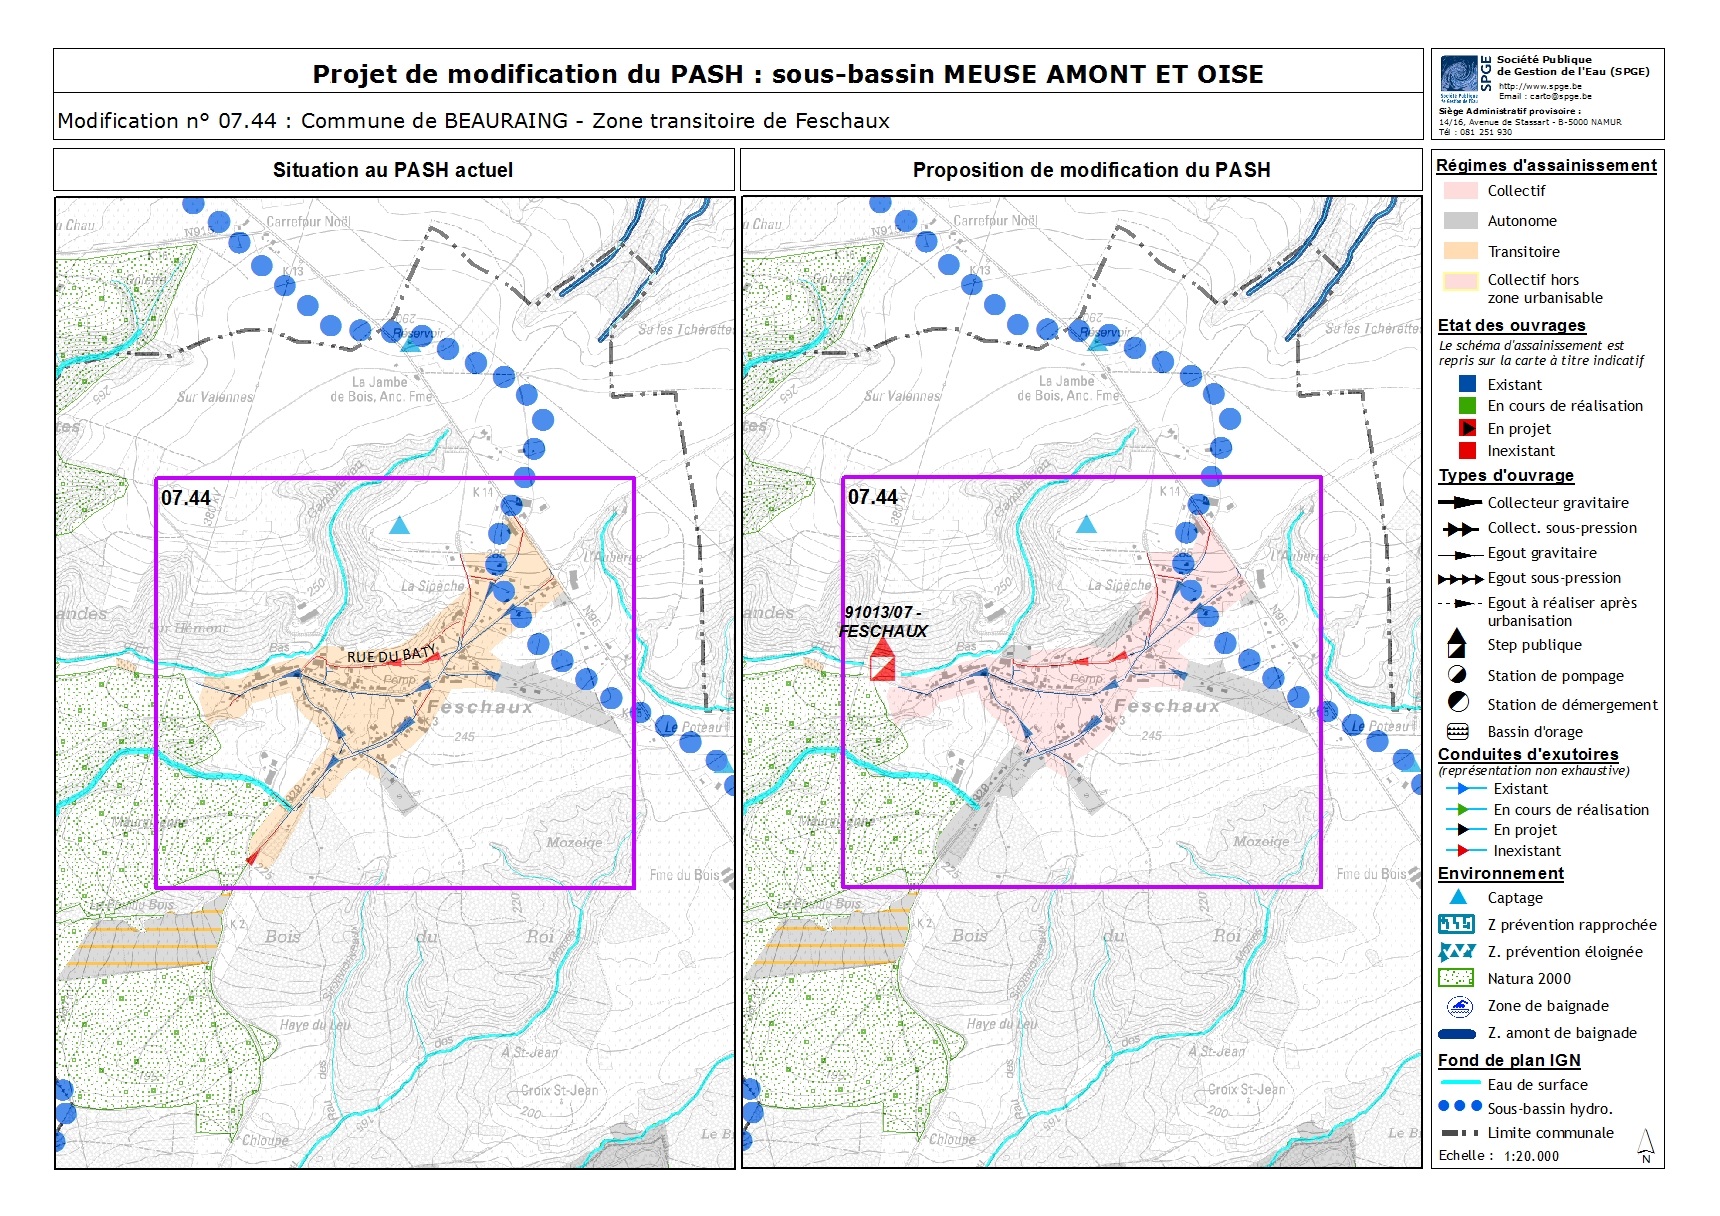Click the Station de démergement legend icon
This screenshot has width=1720, height=1216.
(x=1458, y=703)
